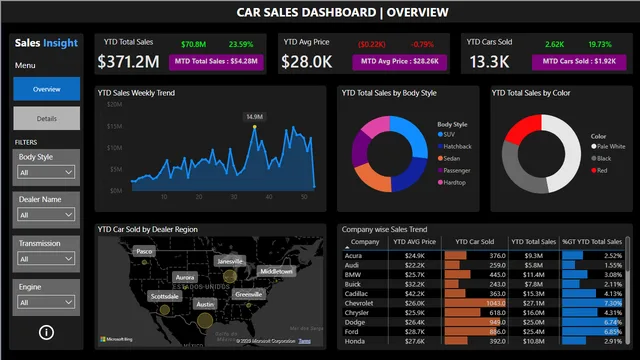Image resolution: width=640 pixels, height=360 pixels.
Task: Click the 19.73% growth figure
Action: (x=600, y=44)
